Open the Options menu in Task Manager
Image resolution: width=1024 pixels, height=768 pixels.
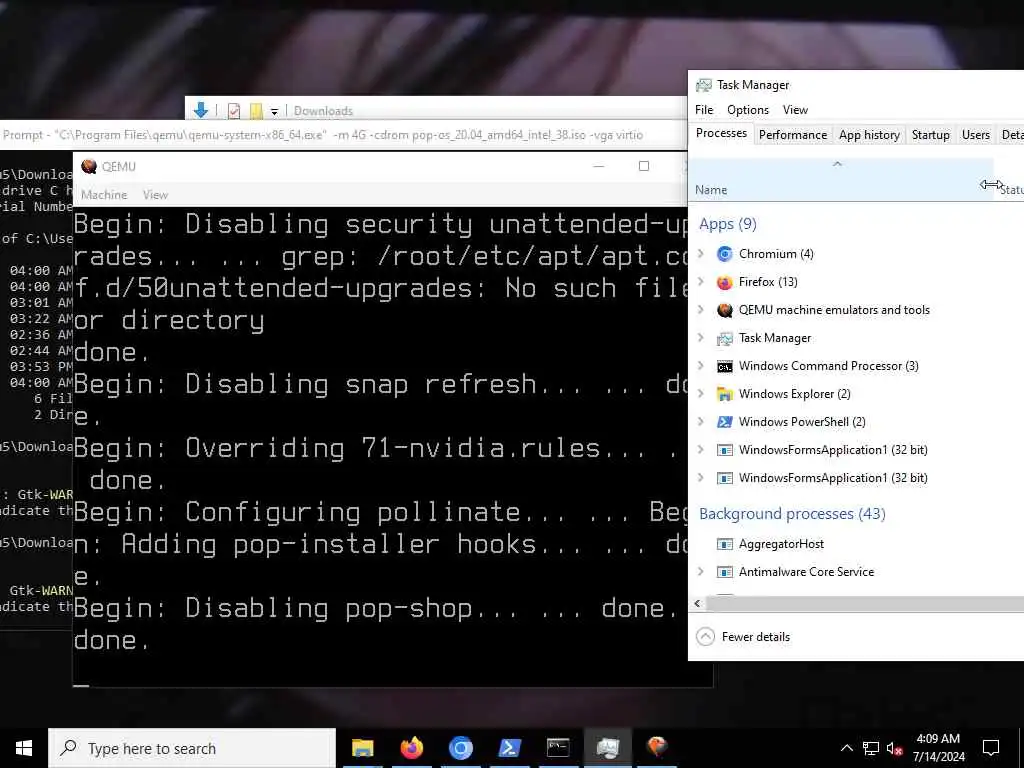(x=748, y=110)
